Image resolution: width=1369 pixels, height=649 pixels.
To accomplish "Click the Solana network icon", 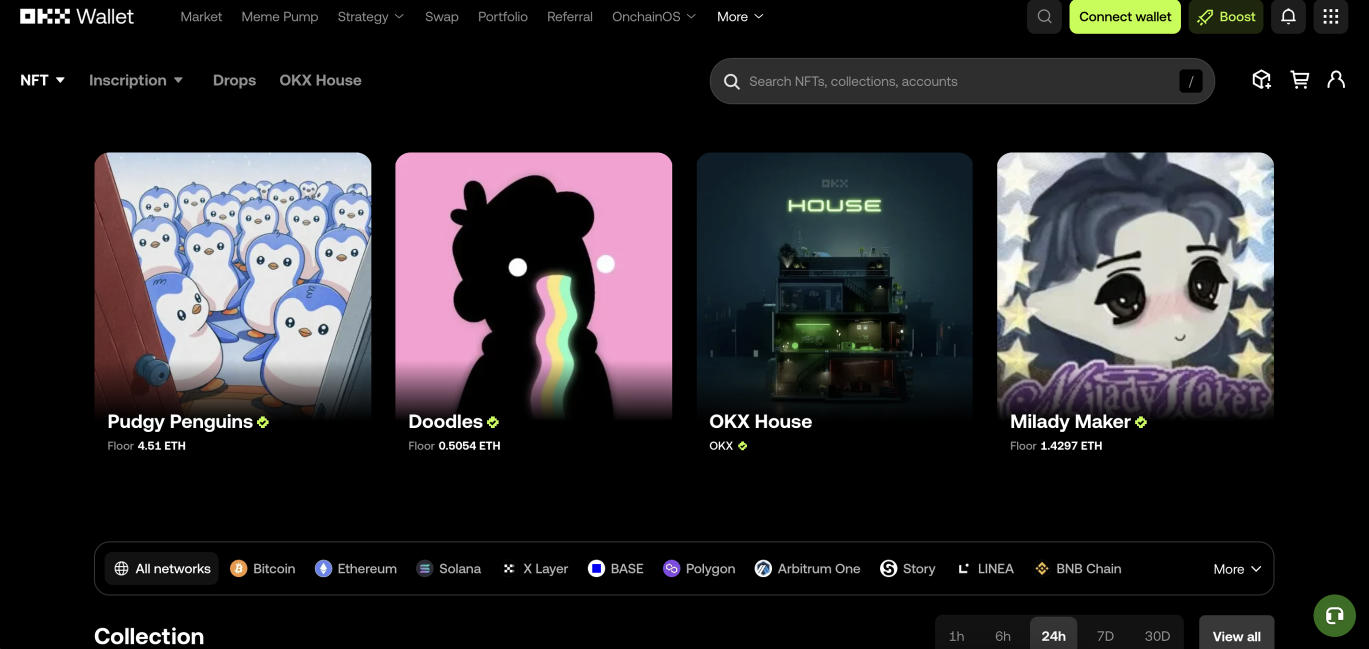I will [425, 568].
